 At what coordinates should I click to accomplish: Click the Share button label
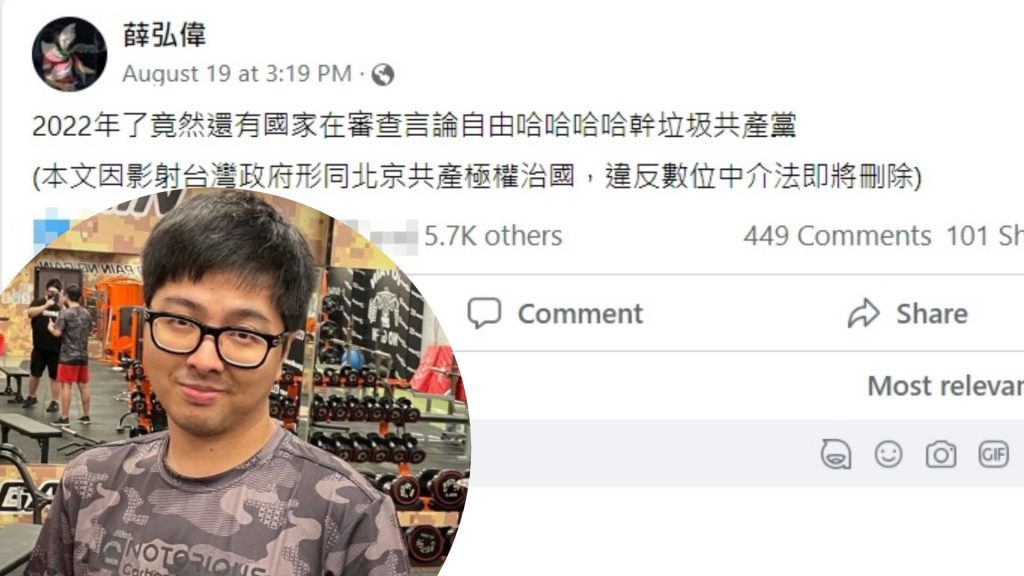(932, 314)
